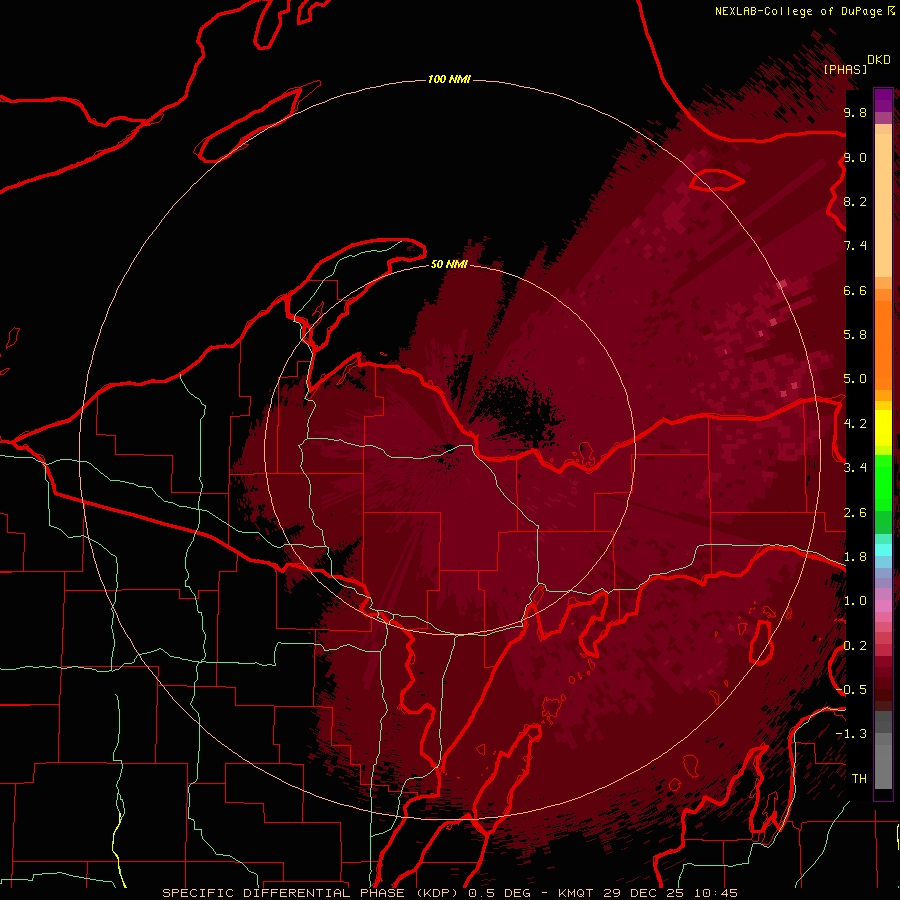The image size is (900, 900).
Task: Click the 1.8 scale value
Action: tap(855, 557)
